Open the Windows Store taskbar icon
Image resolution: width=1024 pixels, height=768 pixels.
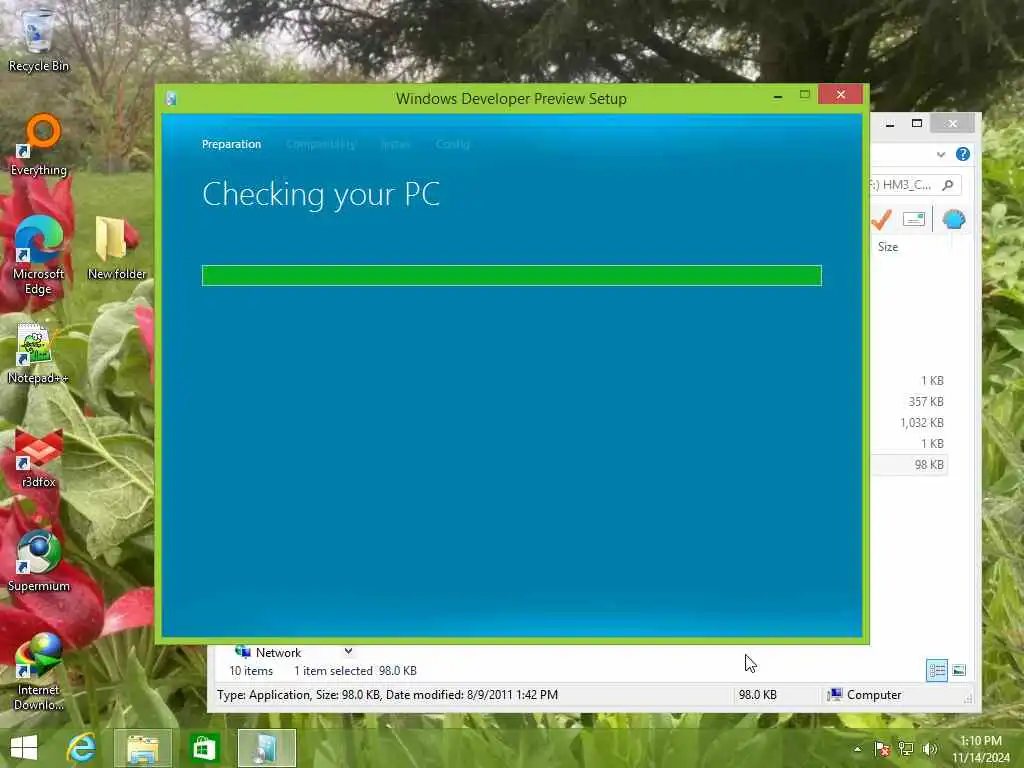204,748
